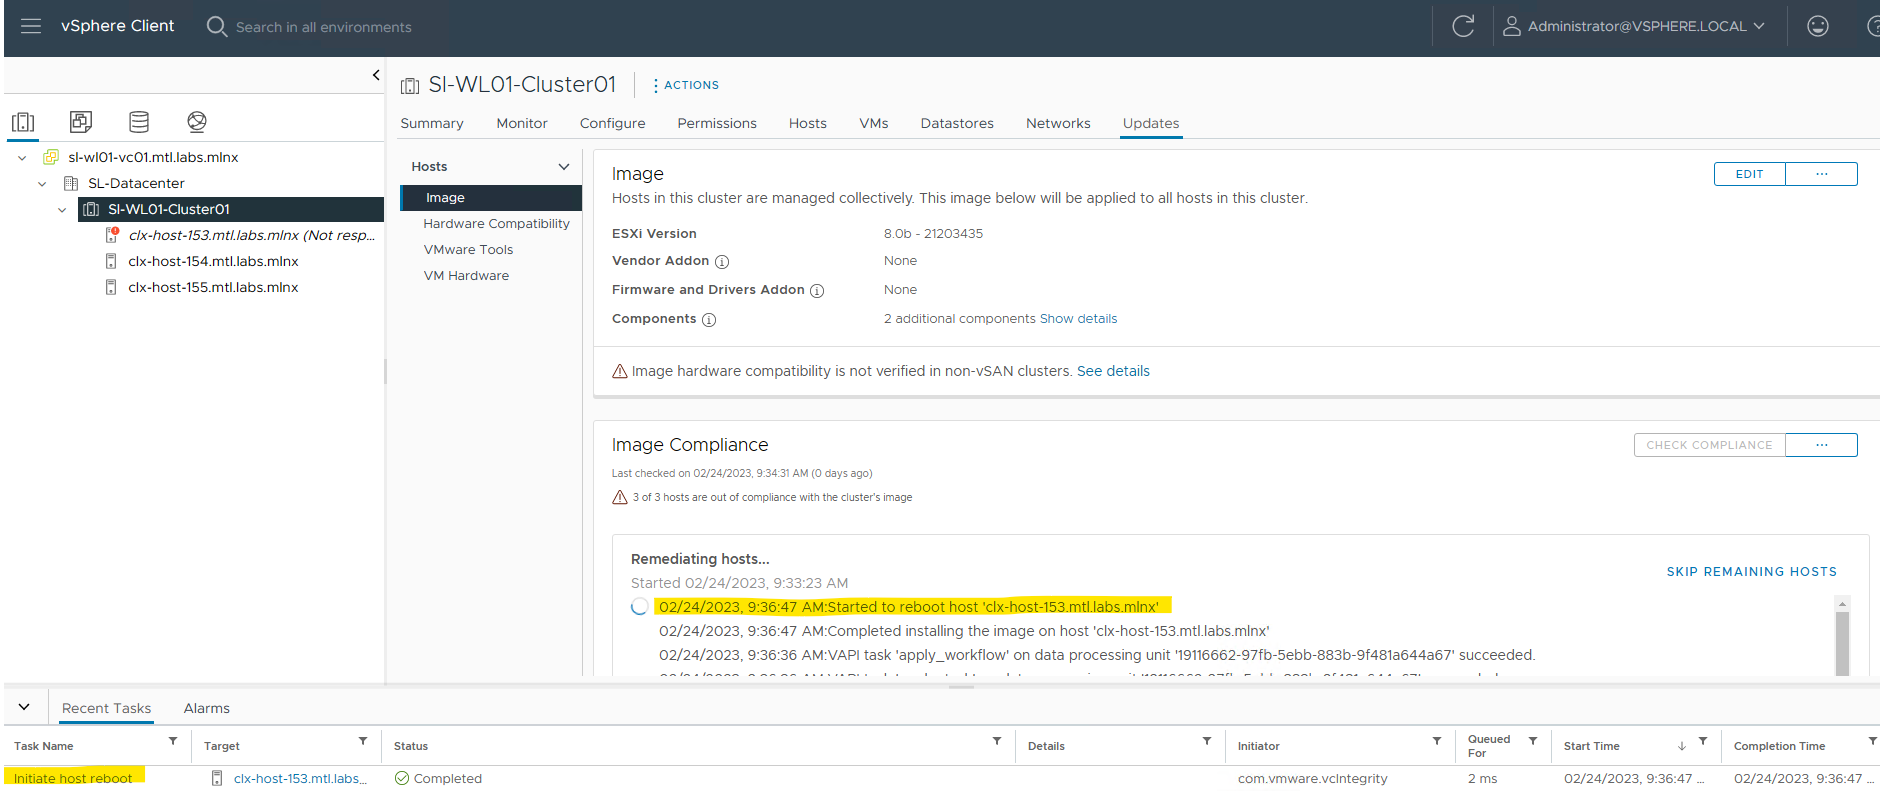
Task: Filter the Initiator column
Action: coord(1437,741)
